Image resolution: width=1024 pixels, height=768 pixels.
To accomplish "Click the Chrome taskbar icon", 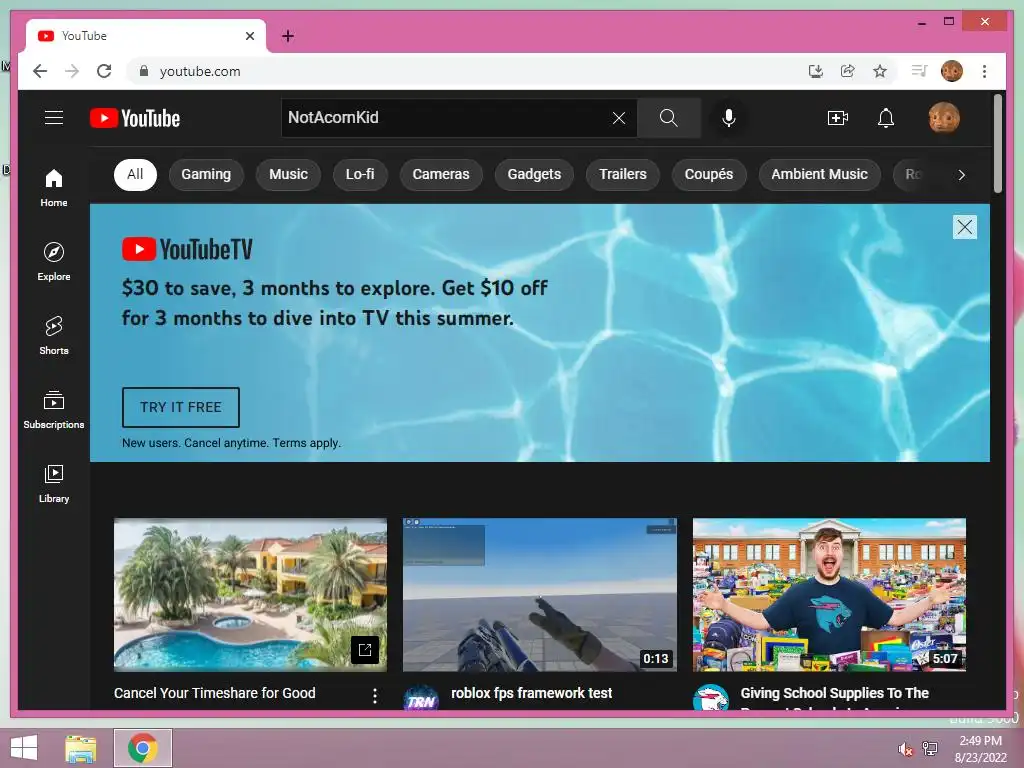I will click(142, 748).
